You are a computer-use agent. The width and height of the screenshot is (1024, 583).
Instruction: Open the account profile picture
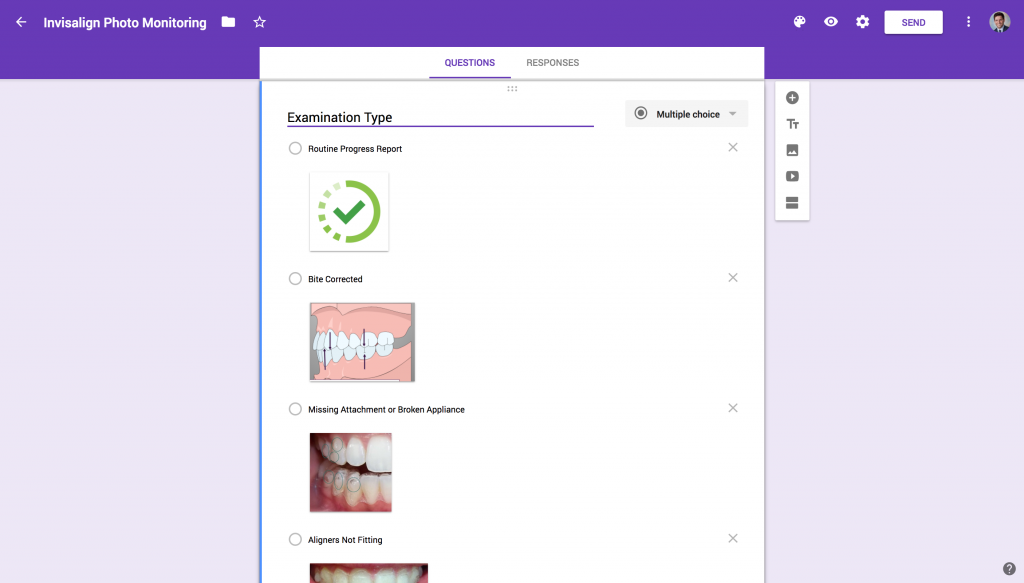pos(999,22)
